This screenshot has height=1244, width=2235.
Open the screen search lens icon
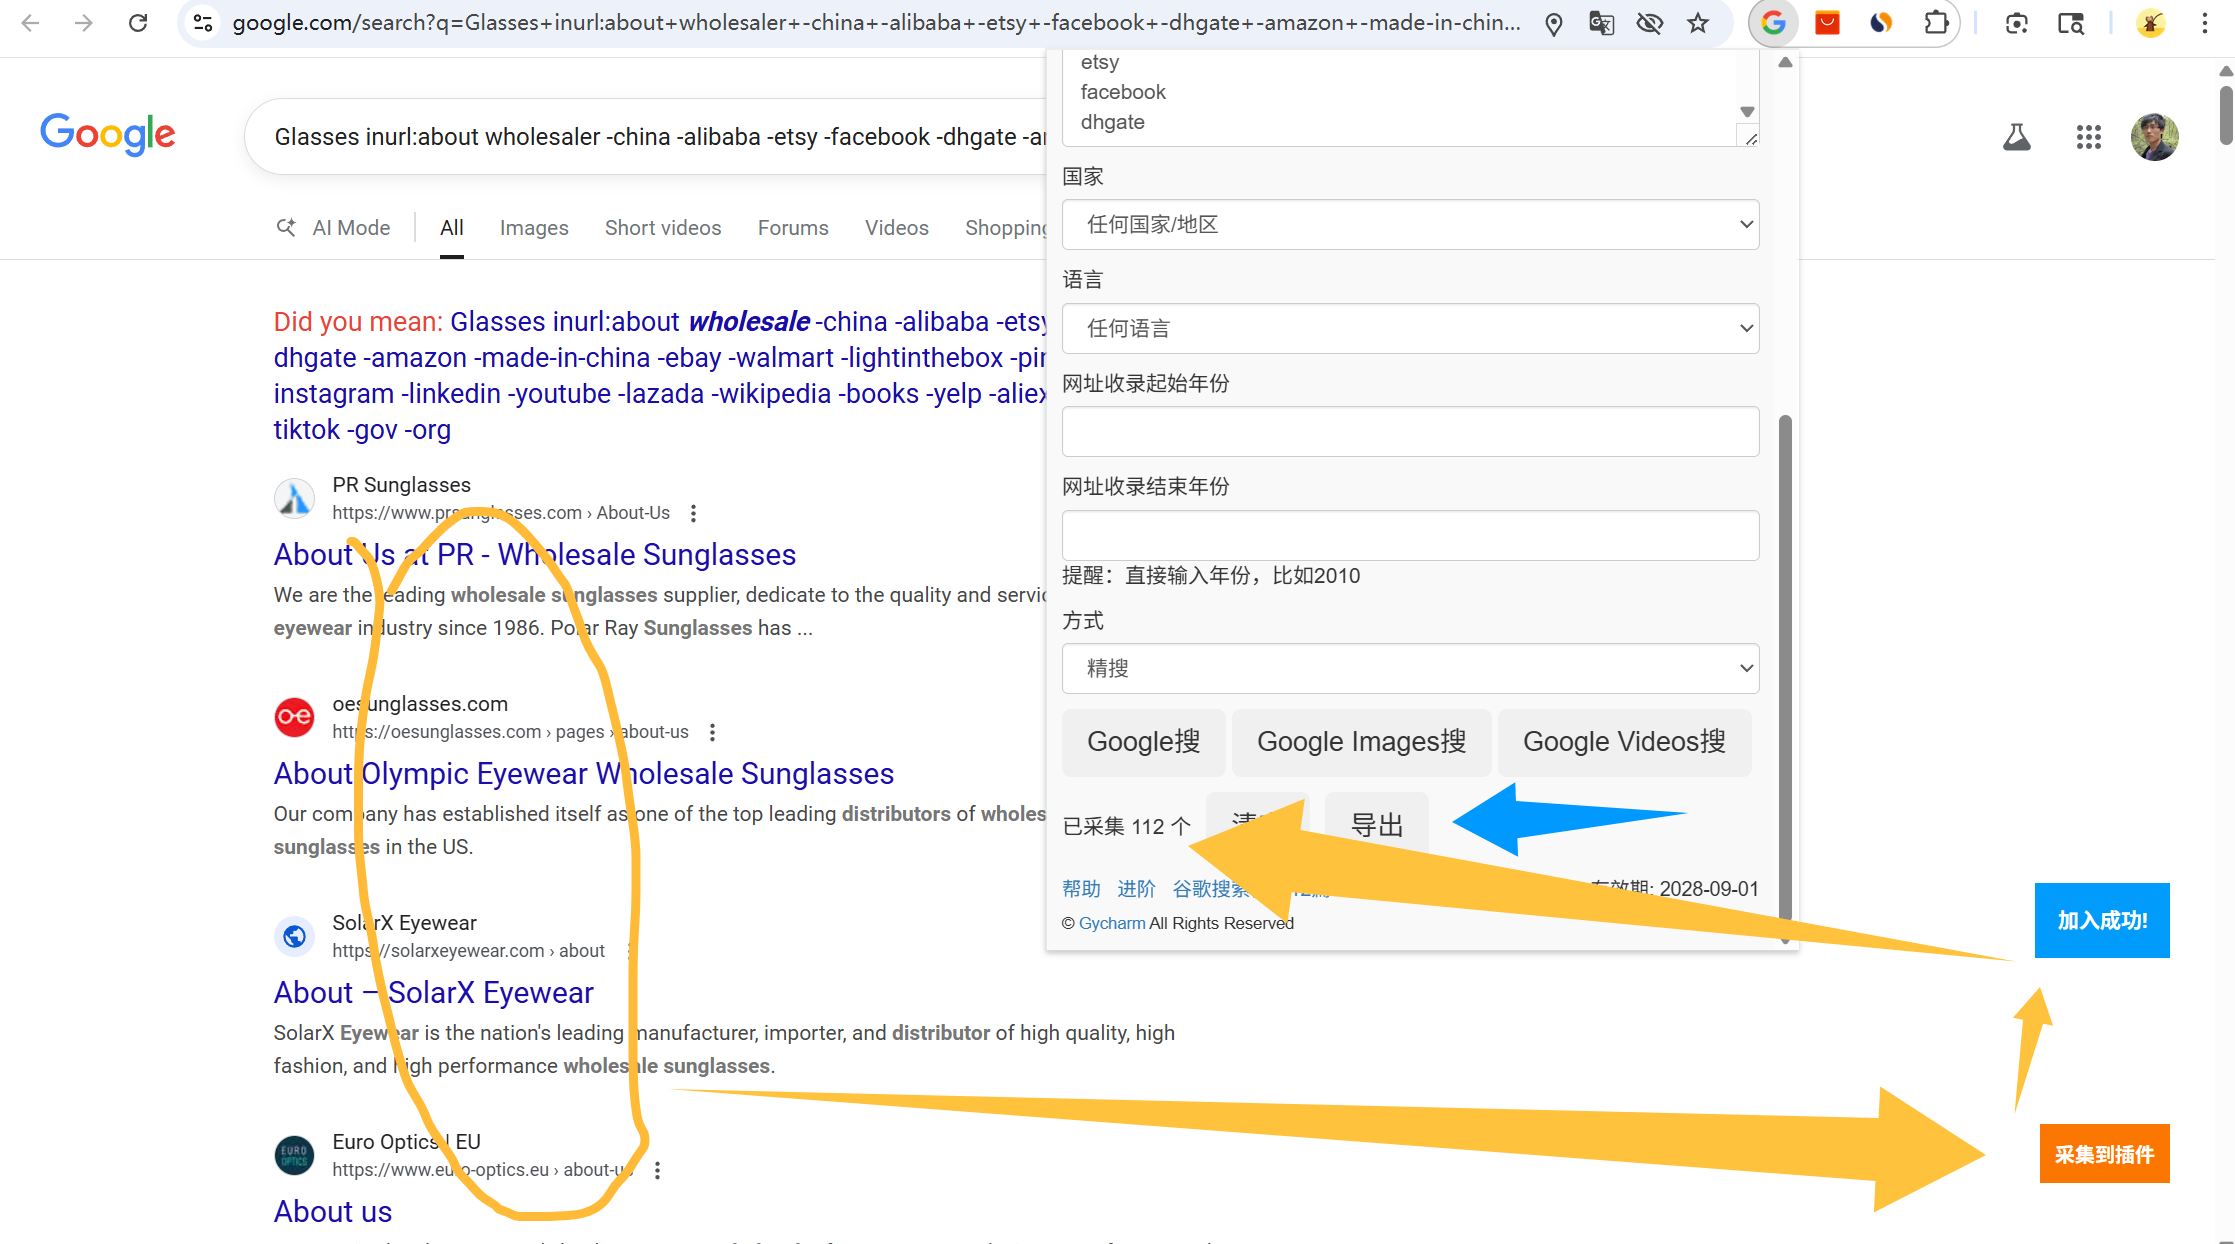click(x=2071, y=23)
